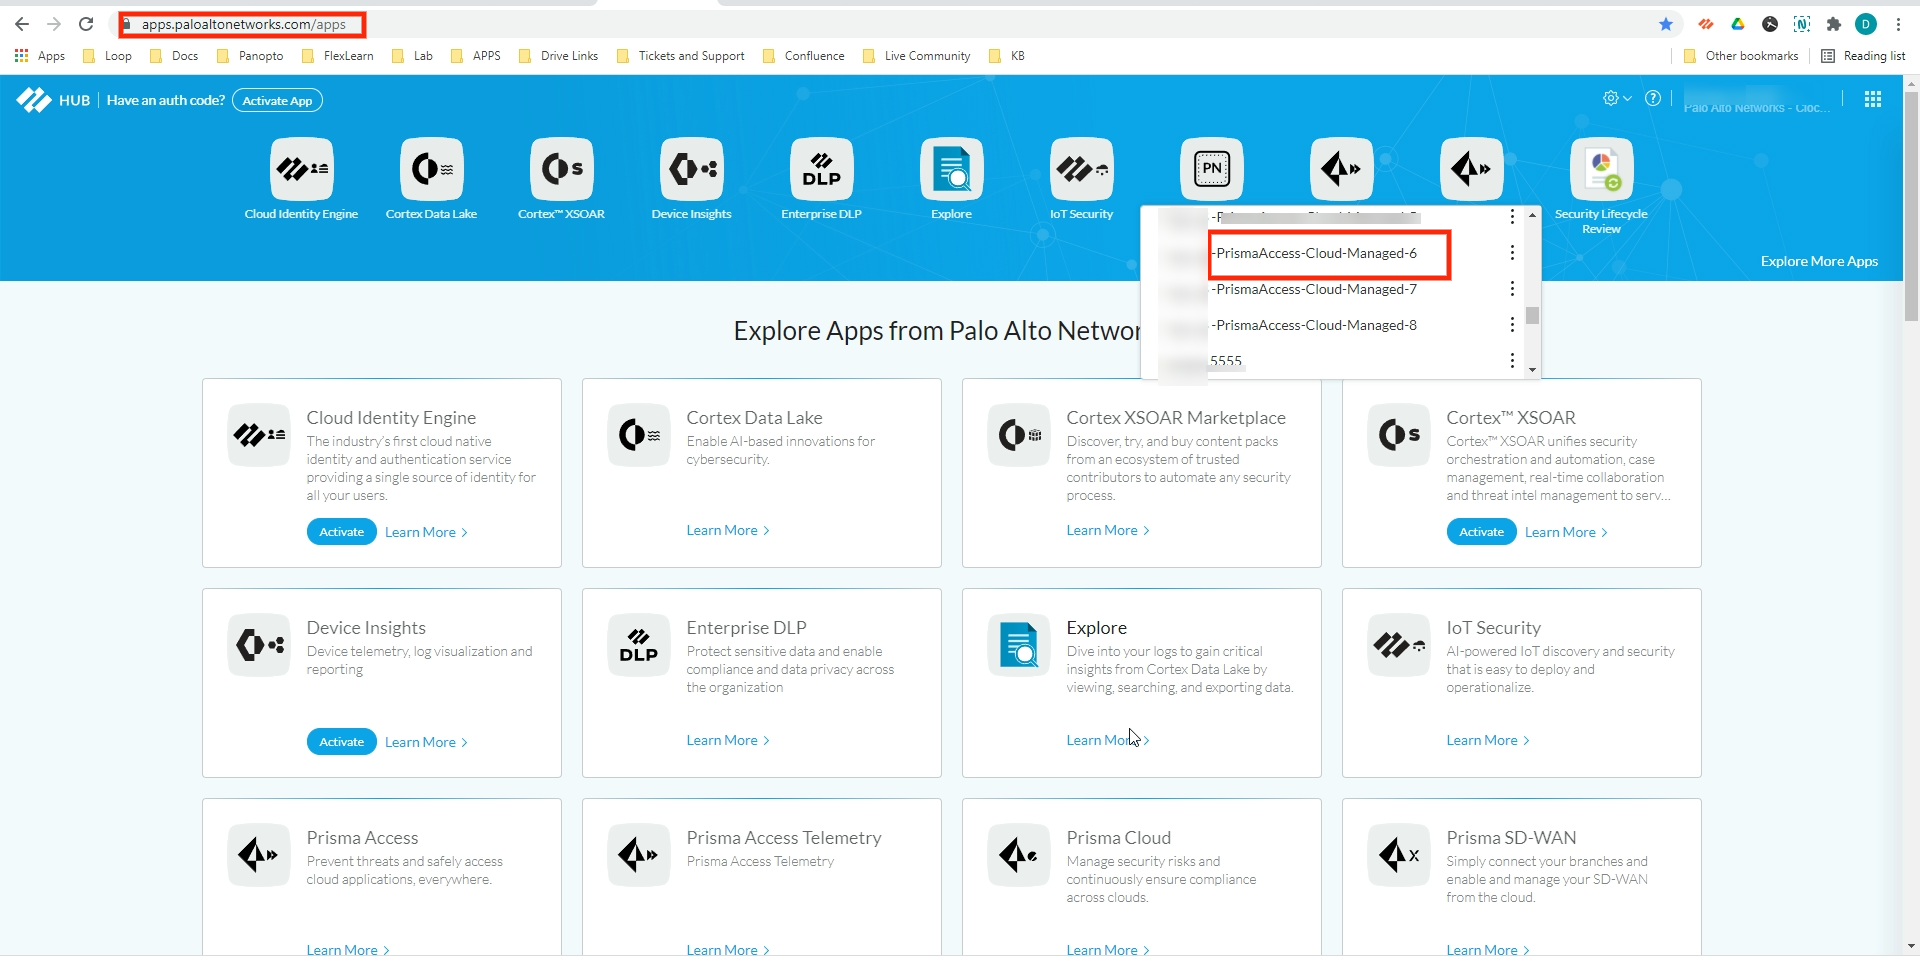Open Learn More for Enterprise DLP

[x=727, y=741]
